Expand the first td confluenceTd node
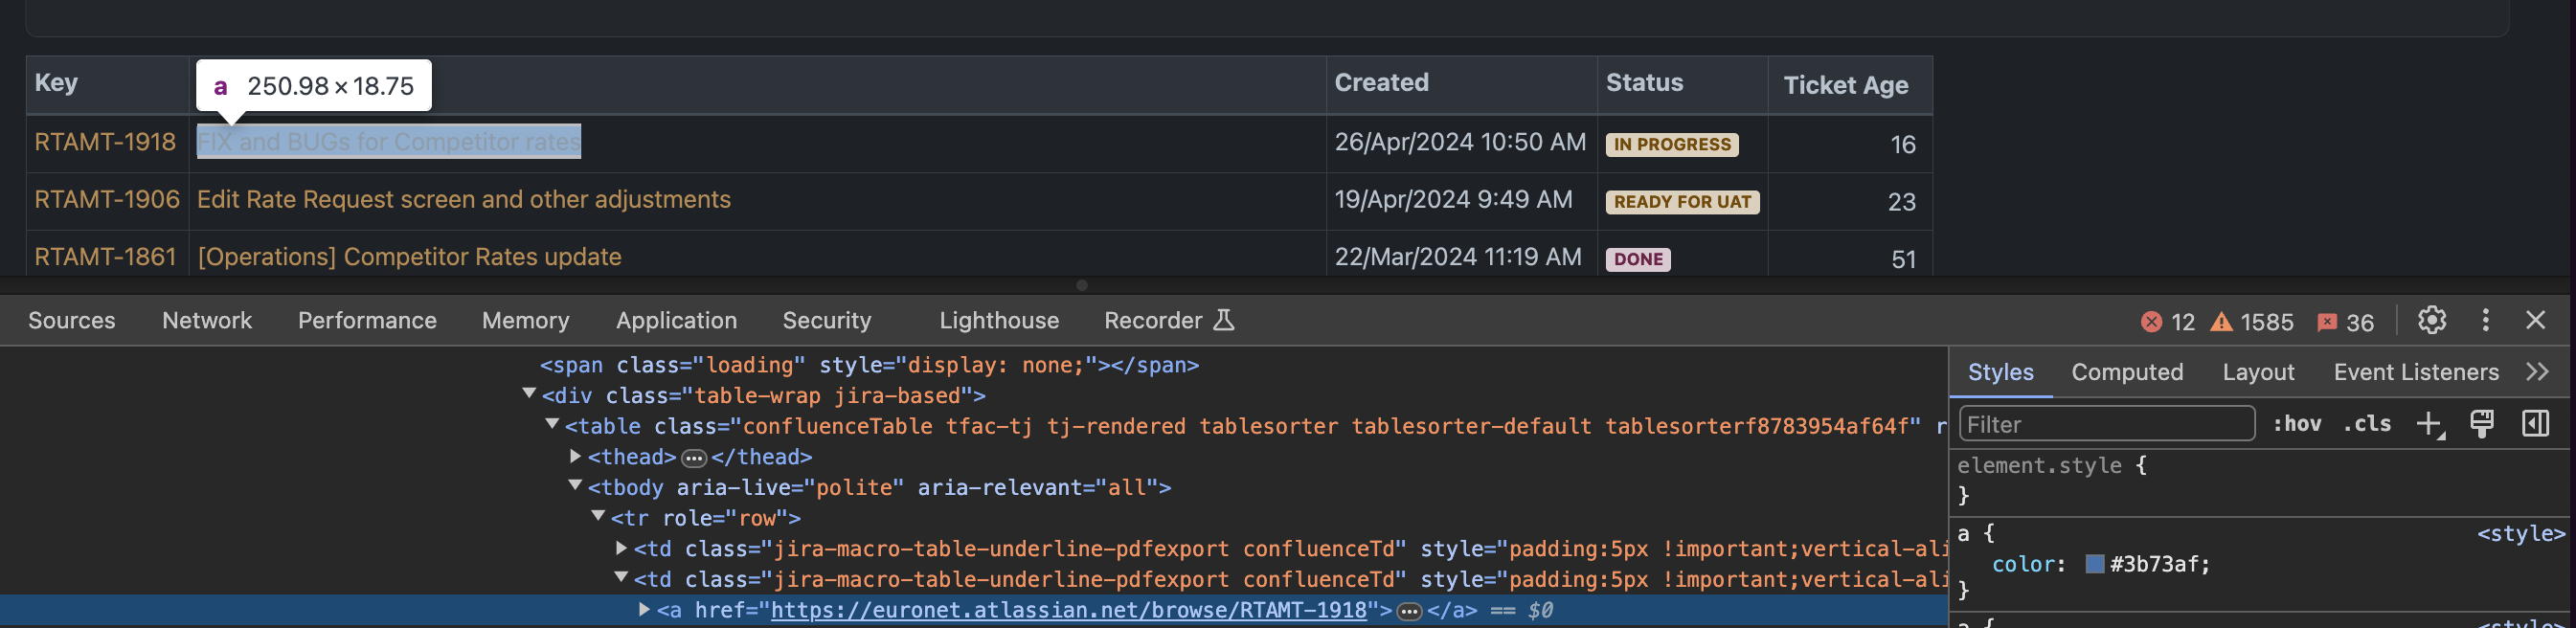The width and height of the screenshot is (2576, 628). [621, 548]
